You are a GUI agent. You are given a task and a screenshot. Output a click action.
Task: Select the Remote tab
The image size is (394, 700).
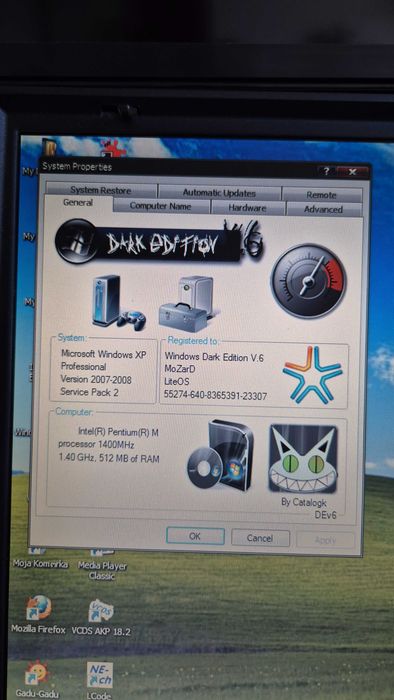[x=321, y=195]
